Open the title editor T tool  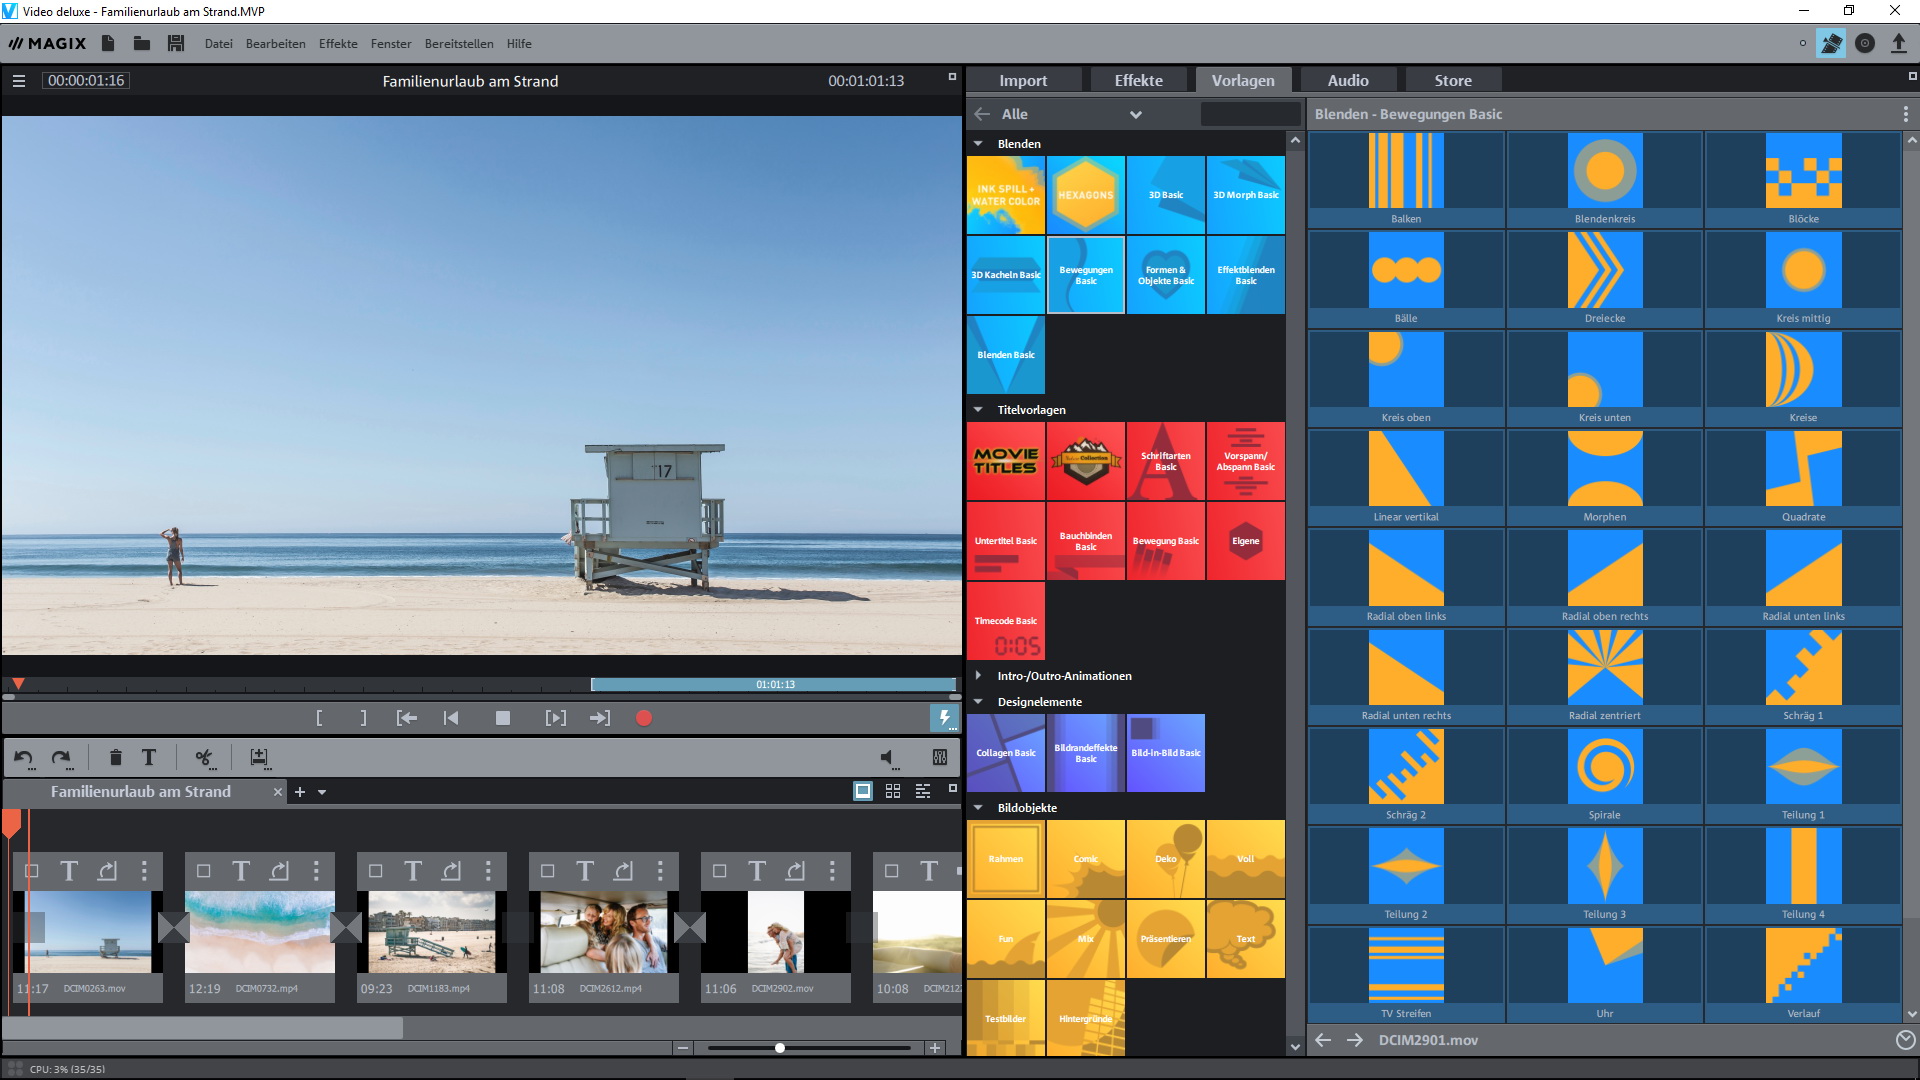[149, 758]
